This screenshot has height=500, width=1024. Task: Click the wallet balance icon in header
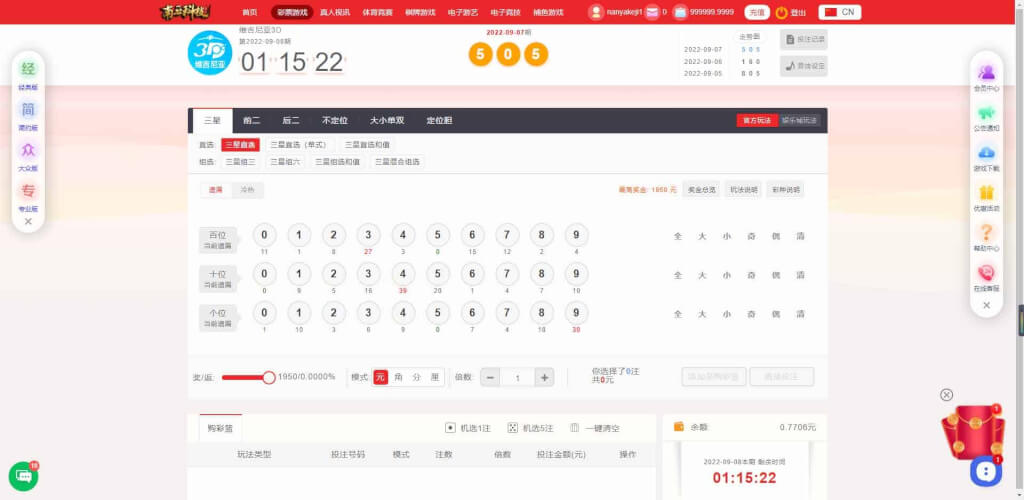(680, 12)
